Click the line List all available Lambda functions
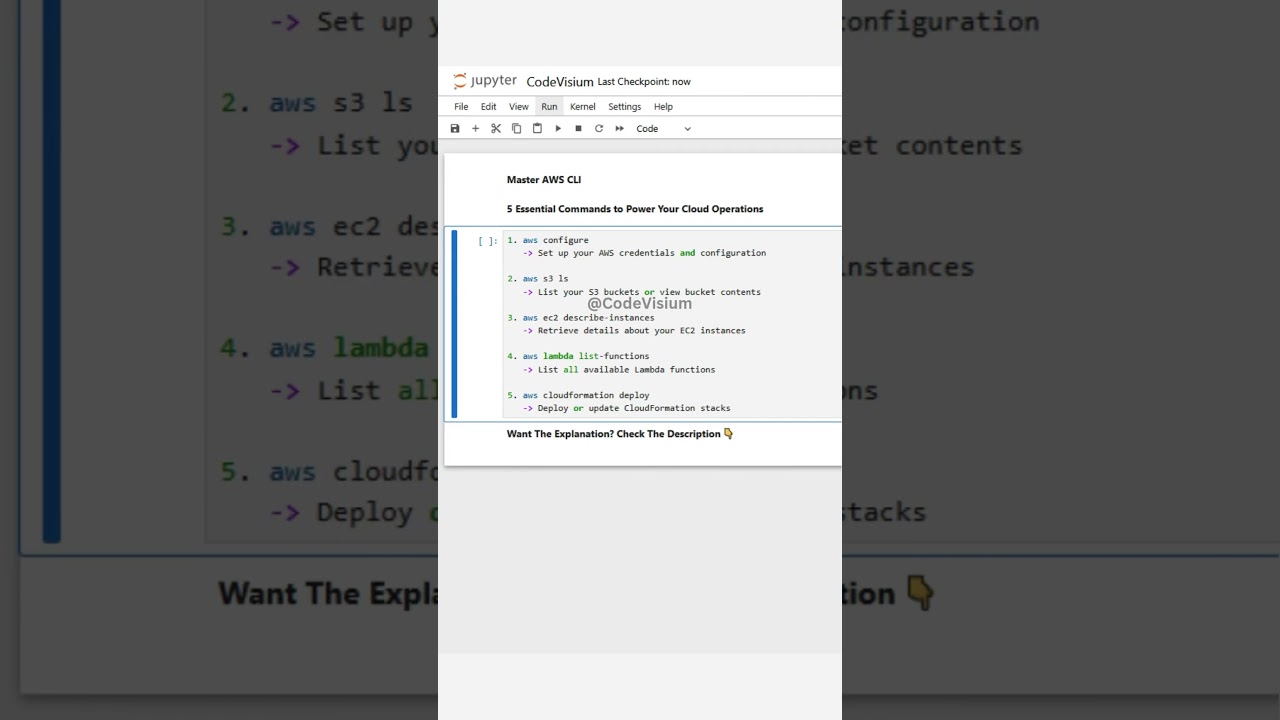The image size is (1280, 720). click(619, 369)
